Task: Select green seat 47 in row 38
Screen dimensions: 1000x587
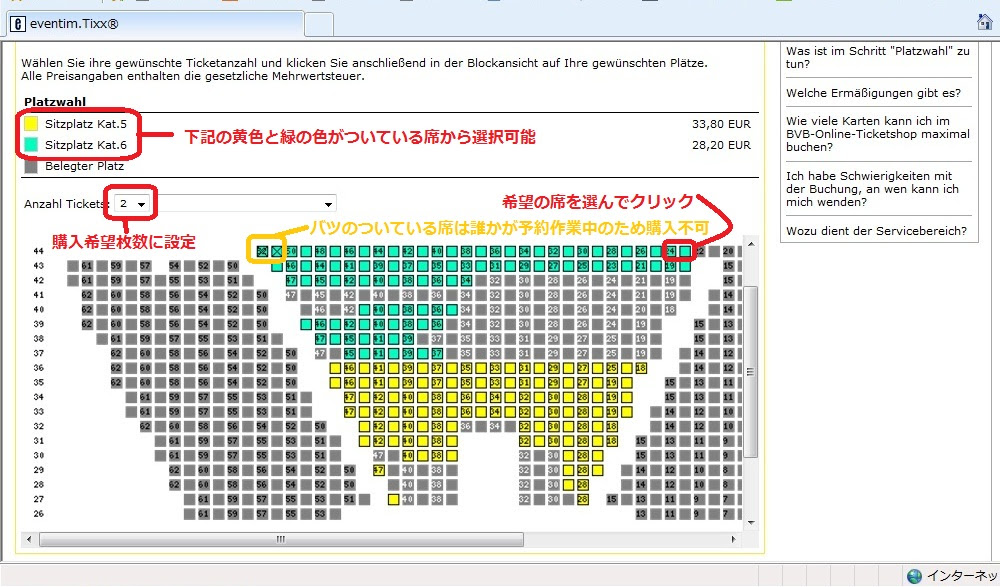Action: (x=320, y=339)
